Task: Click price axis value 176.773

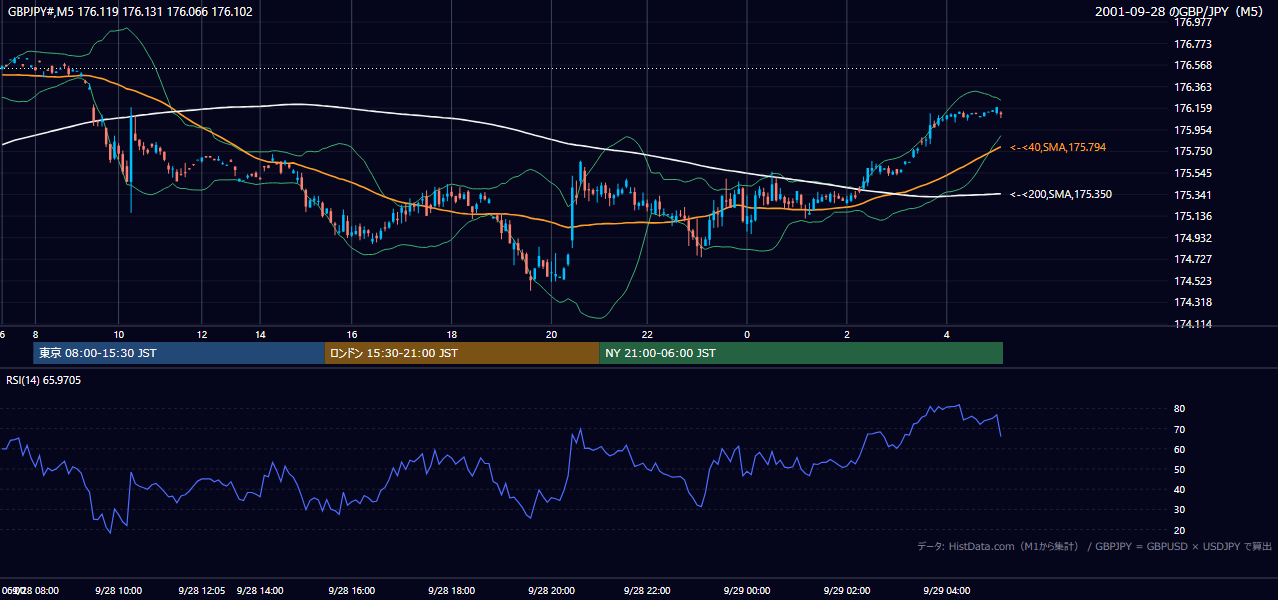Action: point(1194,44)
